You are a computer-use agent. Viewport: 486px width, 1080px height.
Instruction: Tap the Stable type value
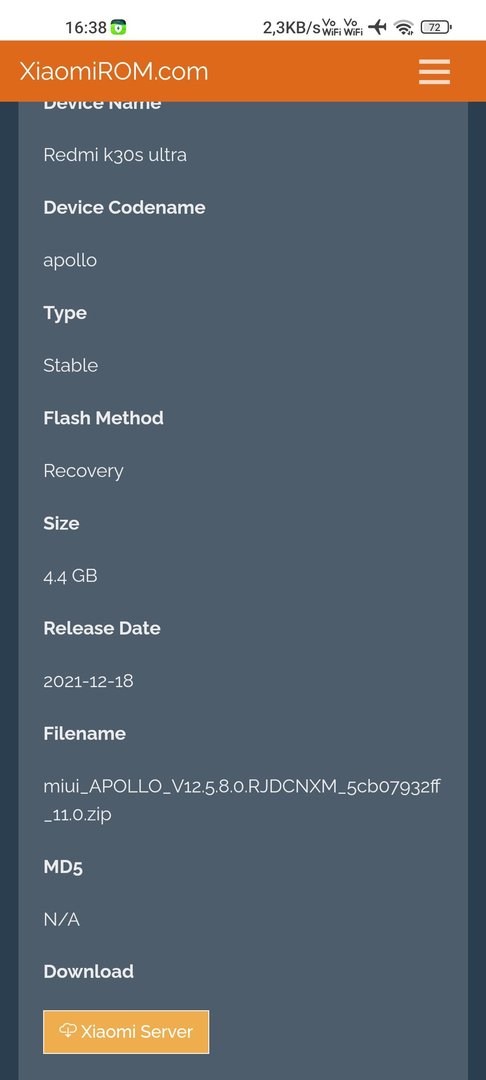pyautogui.click(x=71, y=365)
